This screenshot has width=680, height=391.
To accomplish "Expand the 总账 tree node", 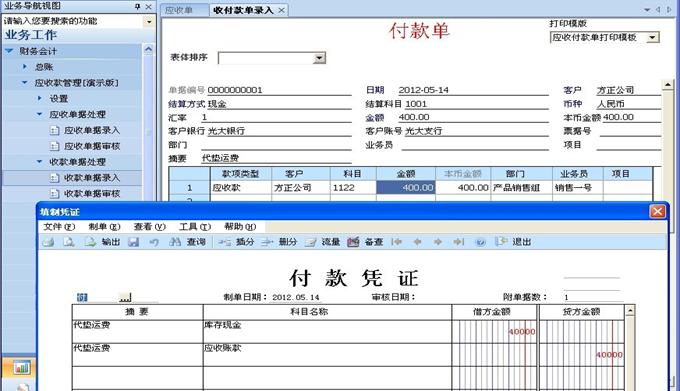I will click(25, 67).
